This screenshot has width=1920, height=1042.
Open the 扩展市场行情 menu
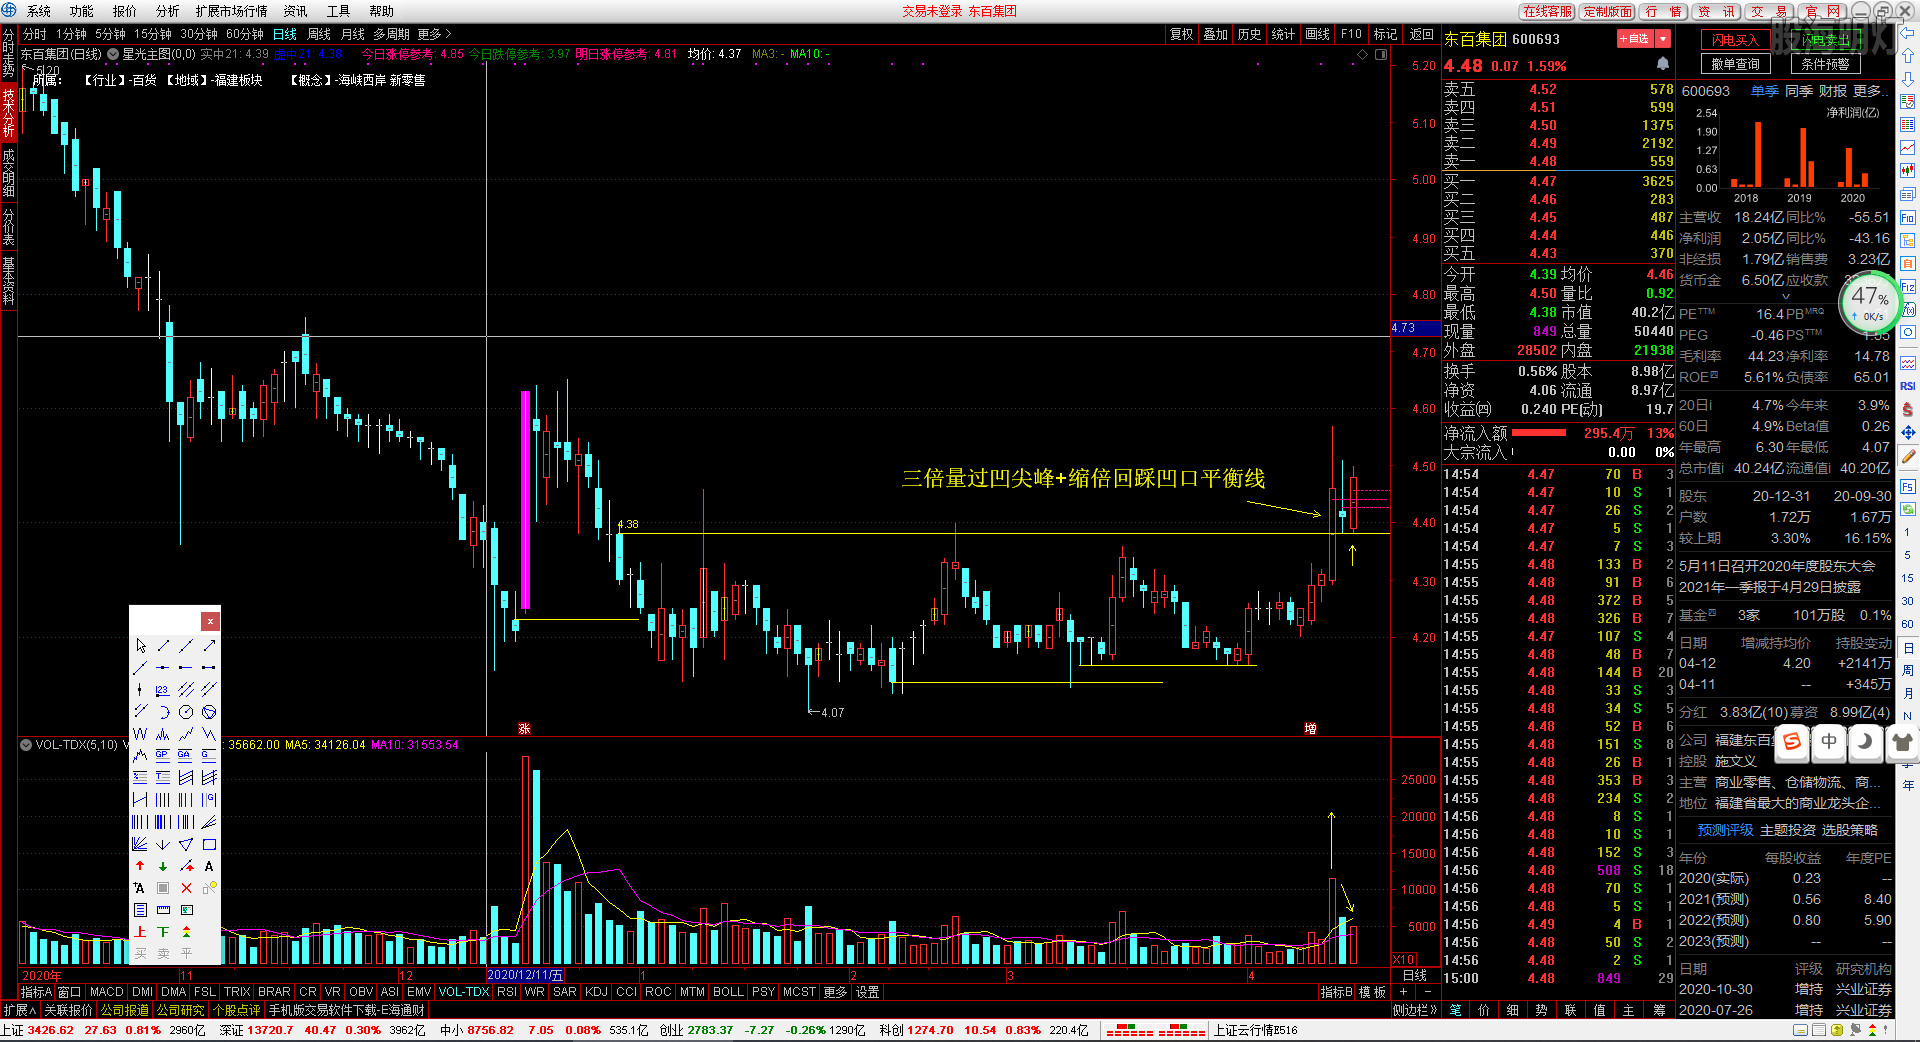point(231,11)
